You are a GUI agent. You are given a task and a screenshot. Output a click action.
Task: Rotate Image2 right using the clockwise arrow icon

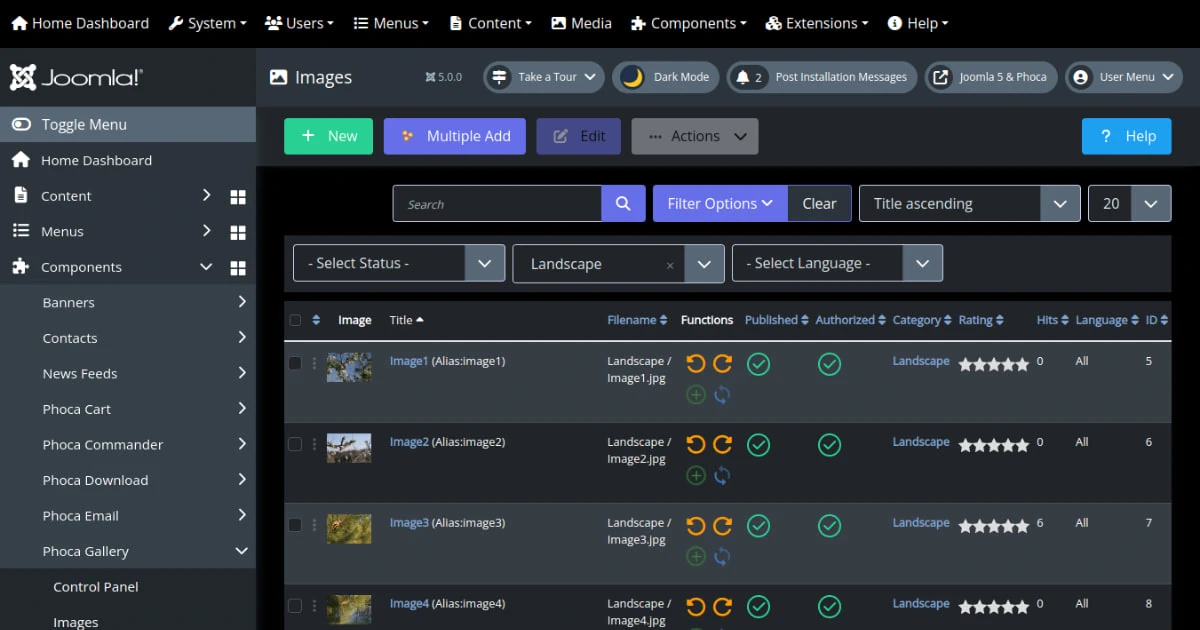pyautogui.click(x=722, y=445)
